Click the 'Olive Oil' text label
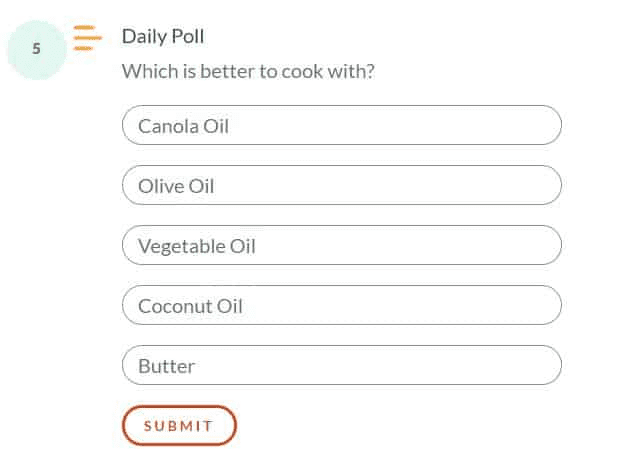622x465 pixels. pos(176,186)
